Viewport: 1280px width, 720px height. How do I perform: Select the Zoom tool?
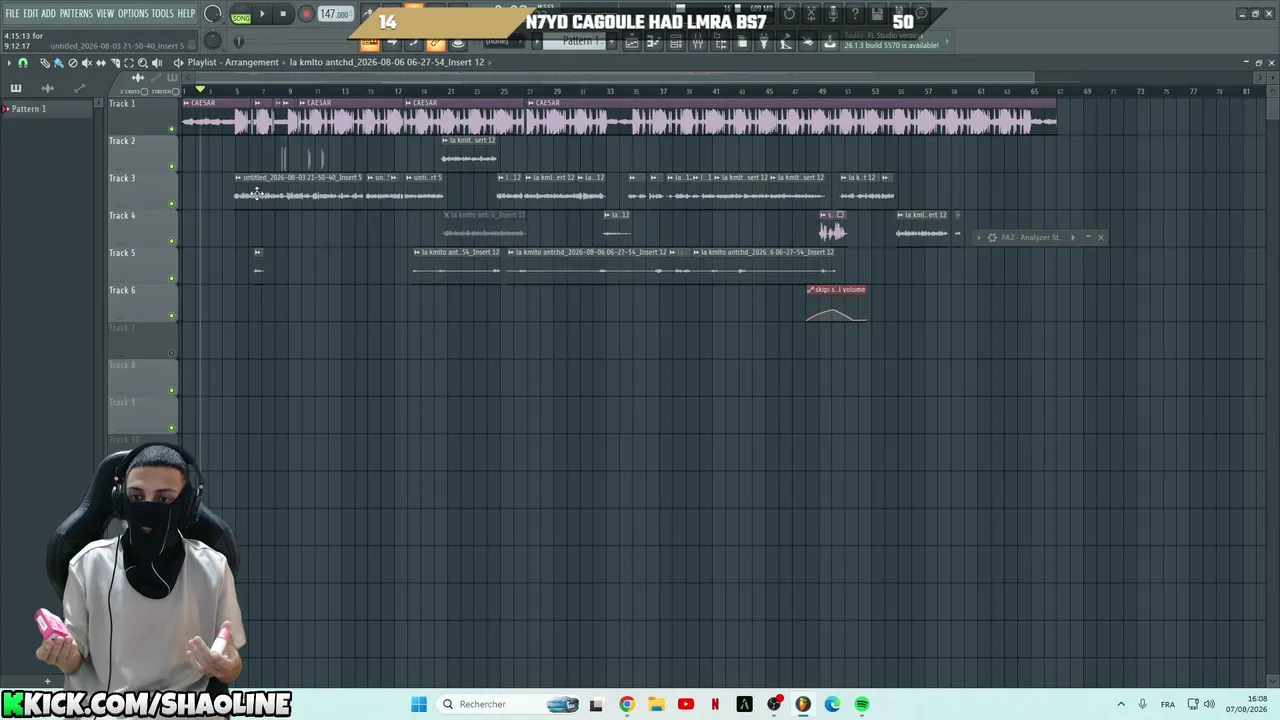pos(143,62)
